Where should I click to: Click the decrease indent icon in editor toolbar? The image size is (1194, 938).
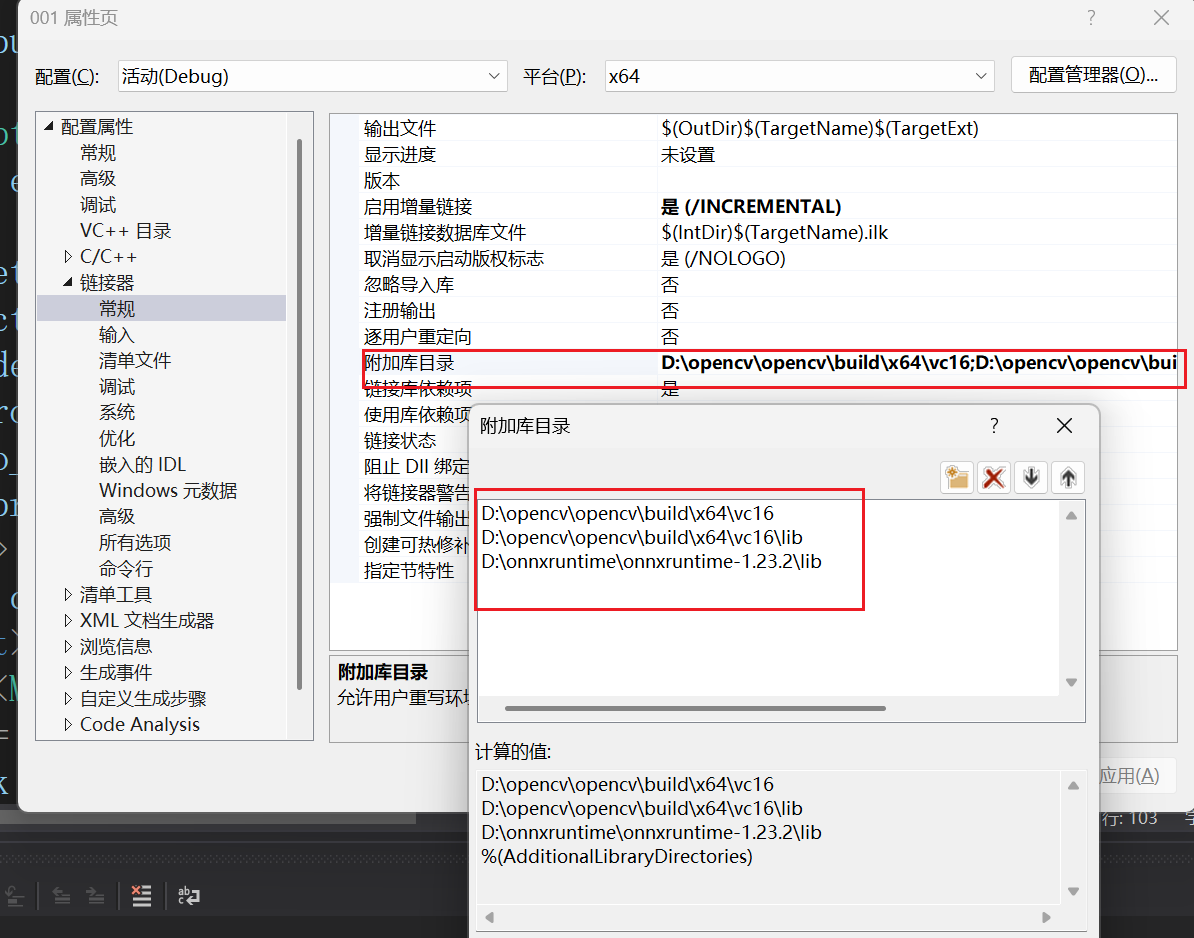(61, 896)
